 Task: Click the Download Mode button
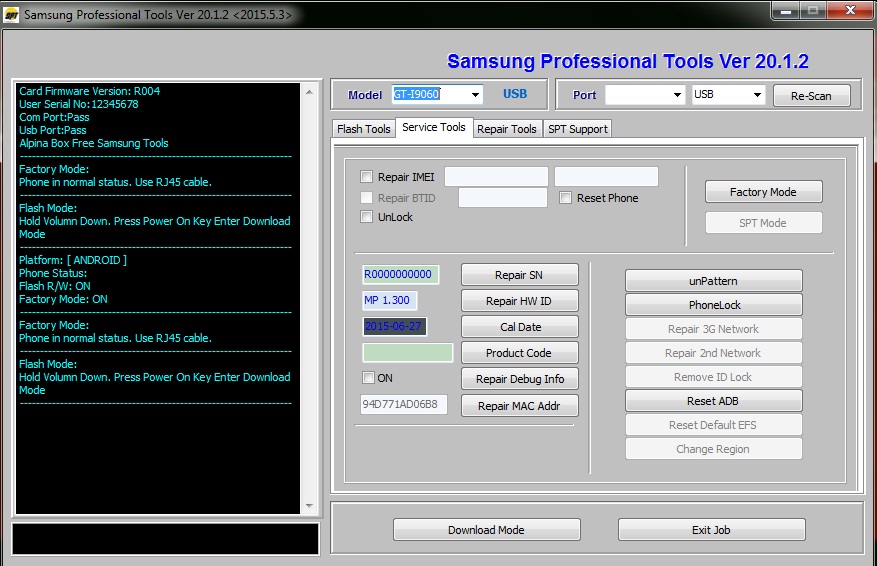487,530
